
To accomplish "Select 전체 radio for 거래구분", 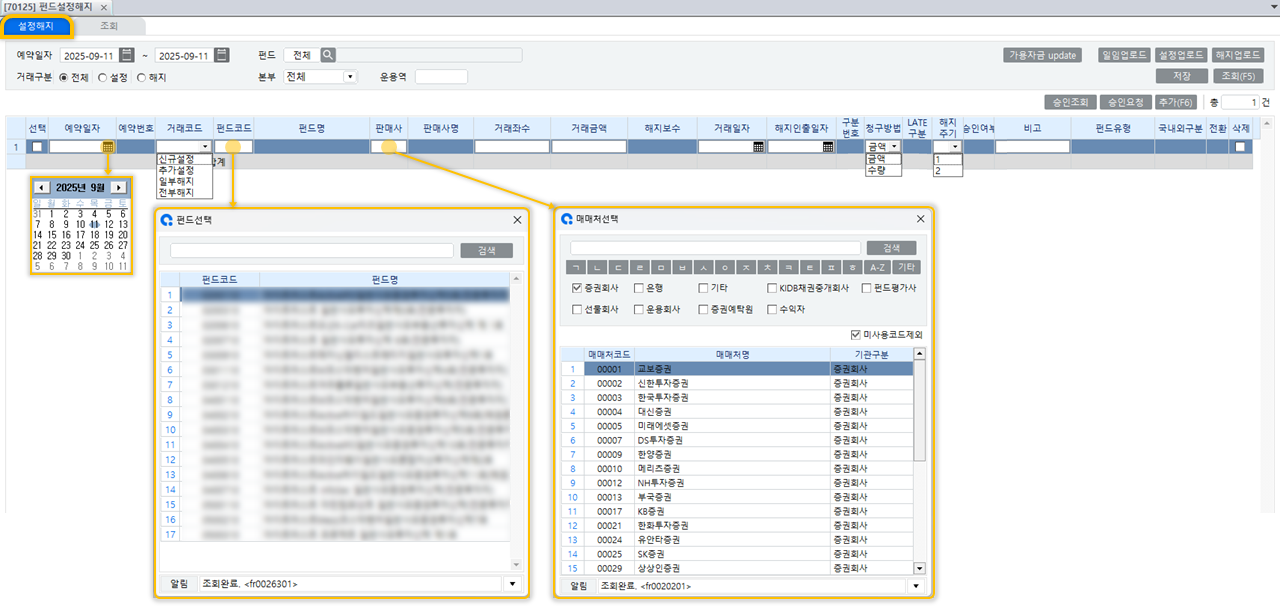I will (64, 77).
